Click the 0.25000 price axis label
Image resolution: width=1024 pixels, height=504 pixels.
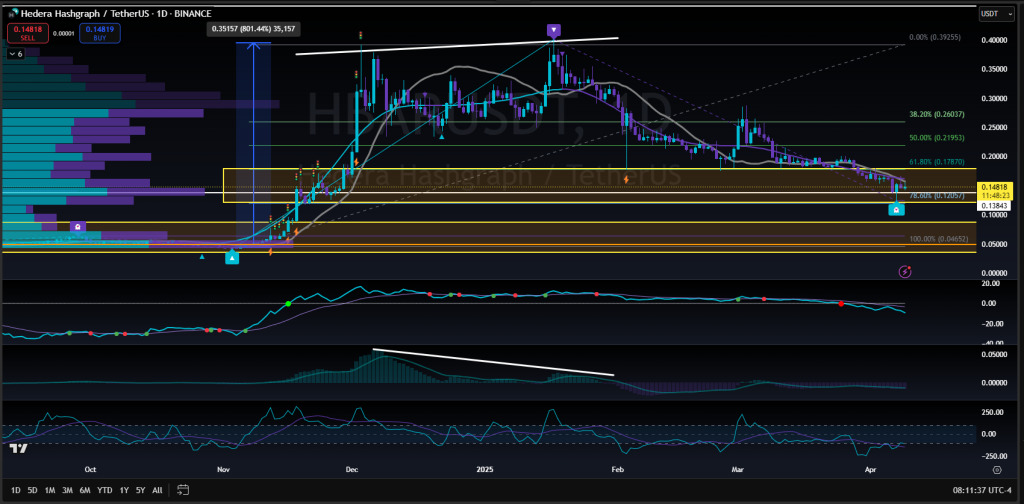(996, 127)
